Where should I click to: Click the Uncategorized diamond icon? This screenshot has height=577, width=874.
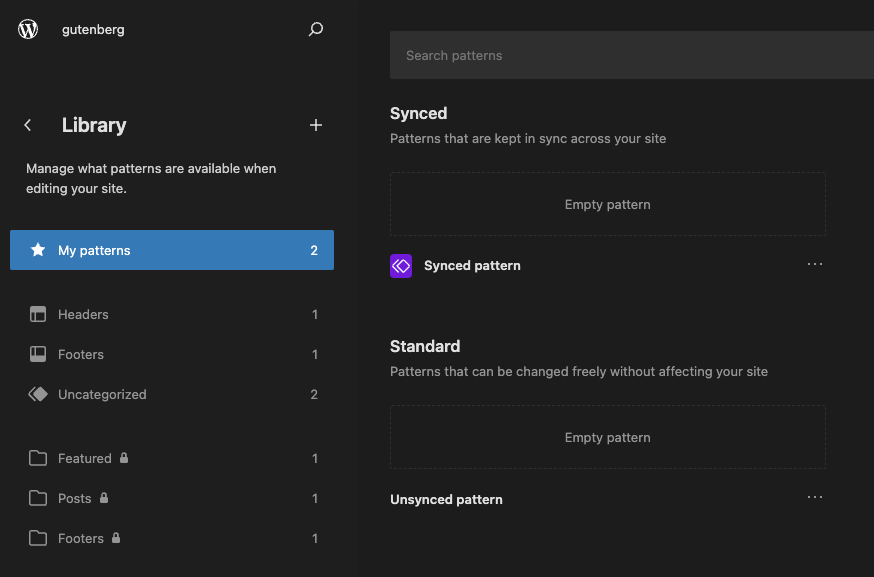click(38, 394)
